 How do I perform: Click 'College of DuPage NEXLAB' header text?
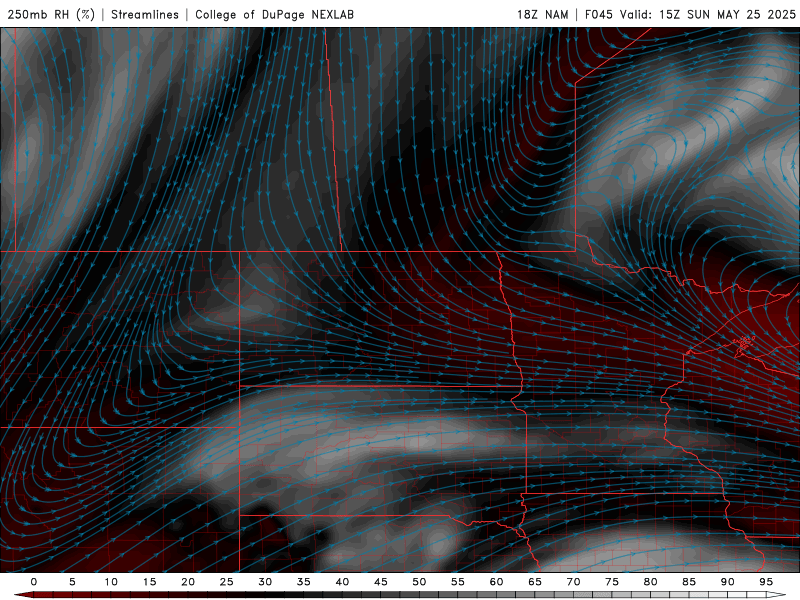274,14
